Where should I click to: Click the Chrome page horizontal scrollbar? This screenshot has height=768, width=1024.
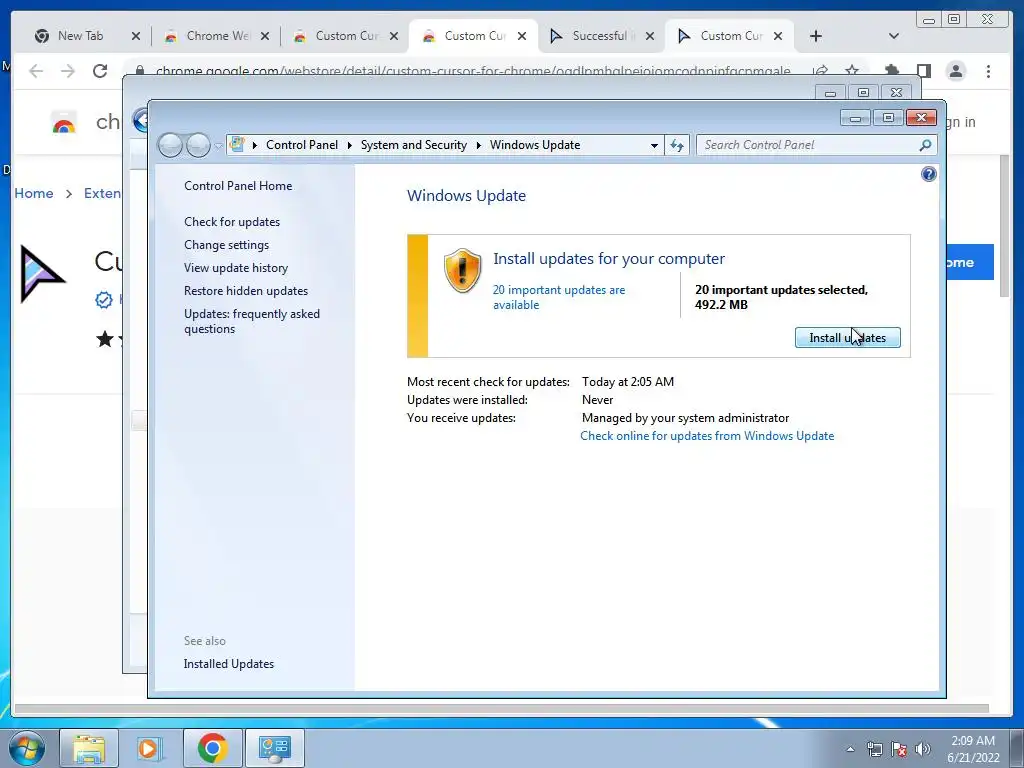pyautogui.click(x=502, y=708)
